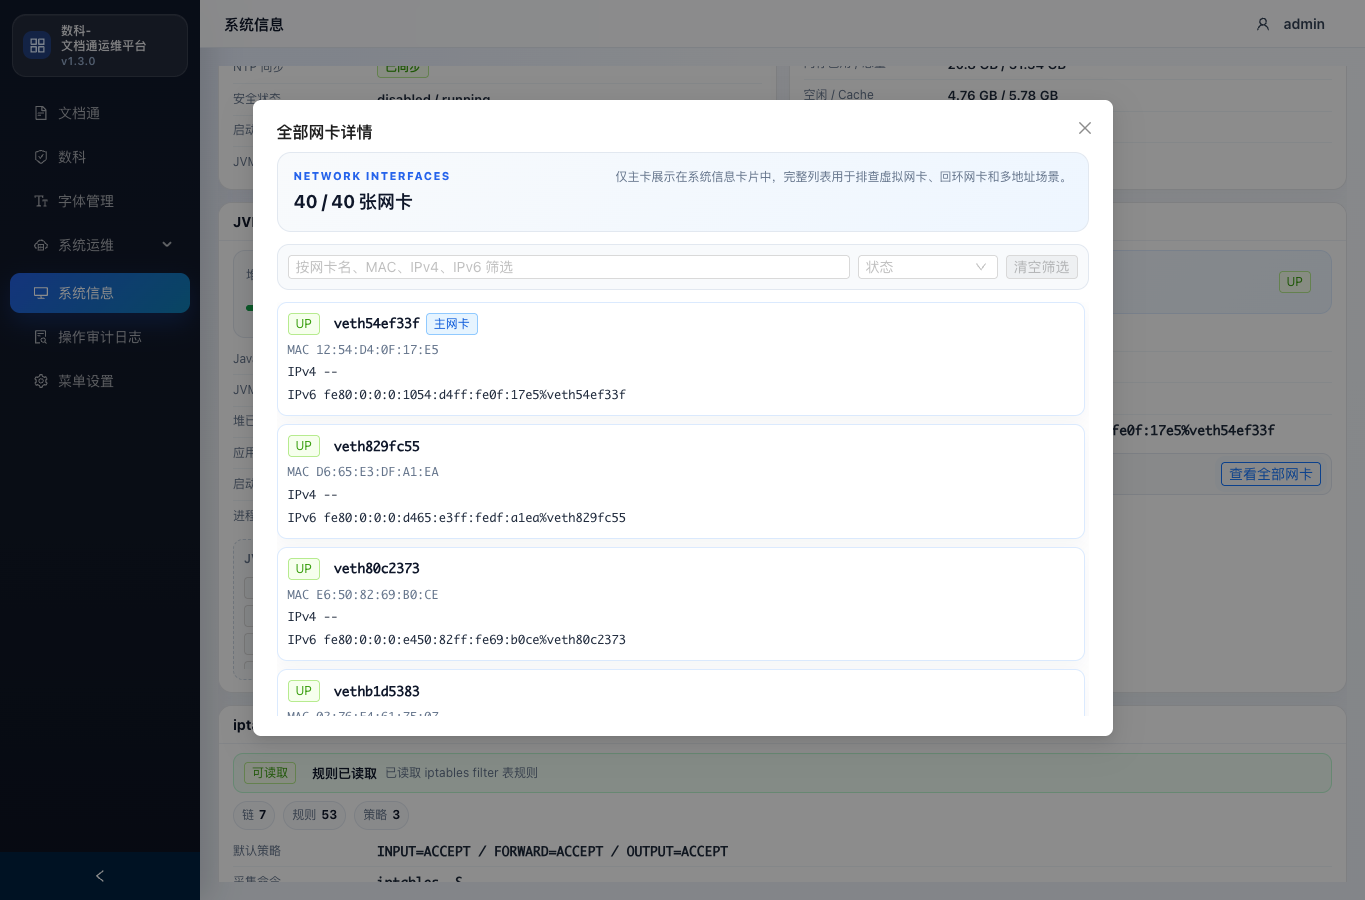Click the UP badge of vethb1d5383
This screenshot has height=900, width=1365.
coord(304,691)
